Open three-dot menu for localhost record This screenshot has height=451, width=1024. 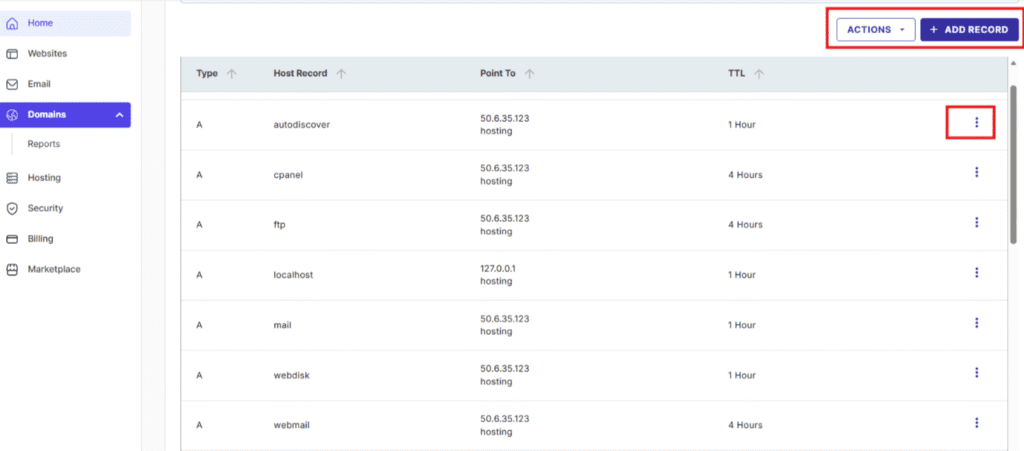(976, 272)
